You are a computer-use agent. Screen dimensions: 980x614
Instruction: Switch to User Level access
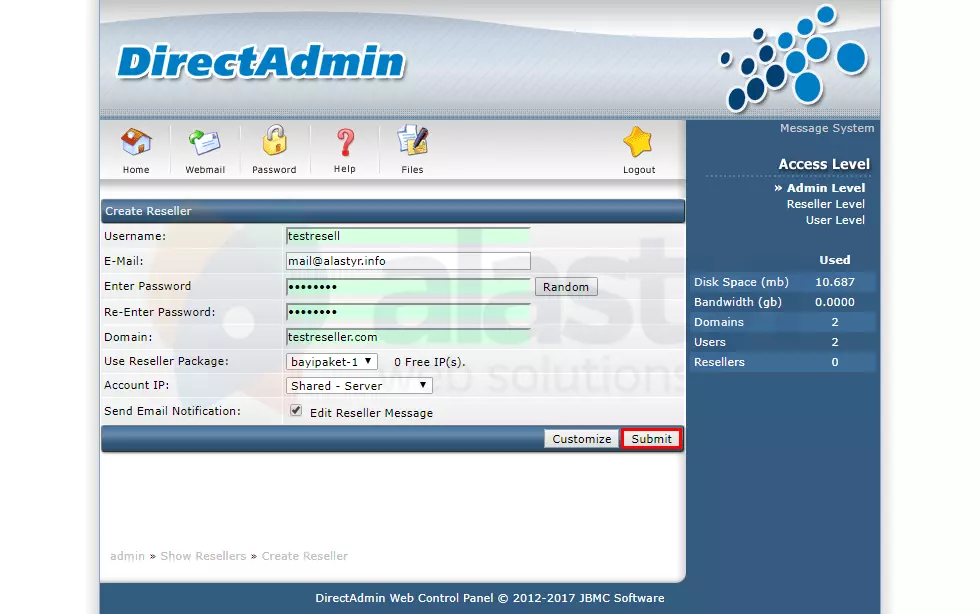(835, 220)
